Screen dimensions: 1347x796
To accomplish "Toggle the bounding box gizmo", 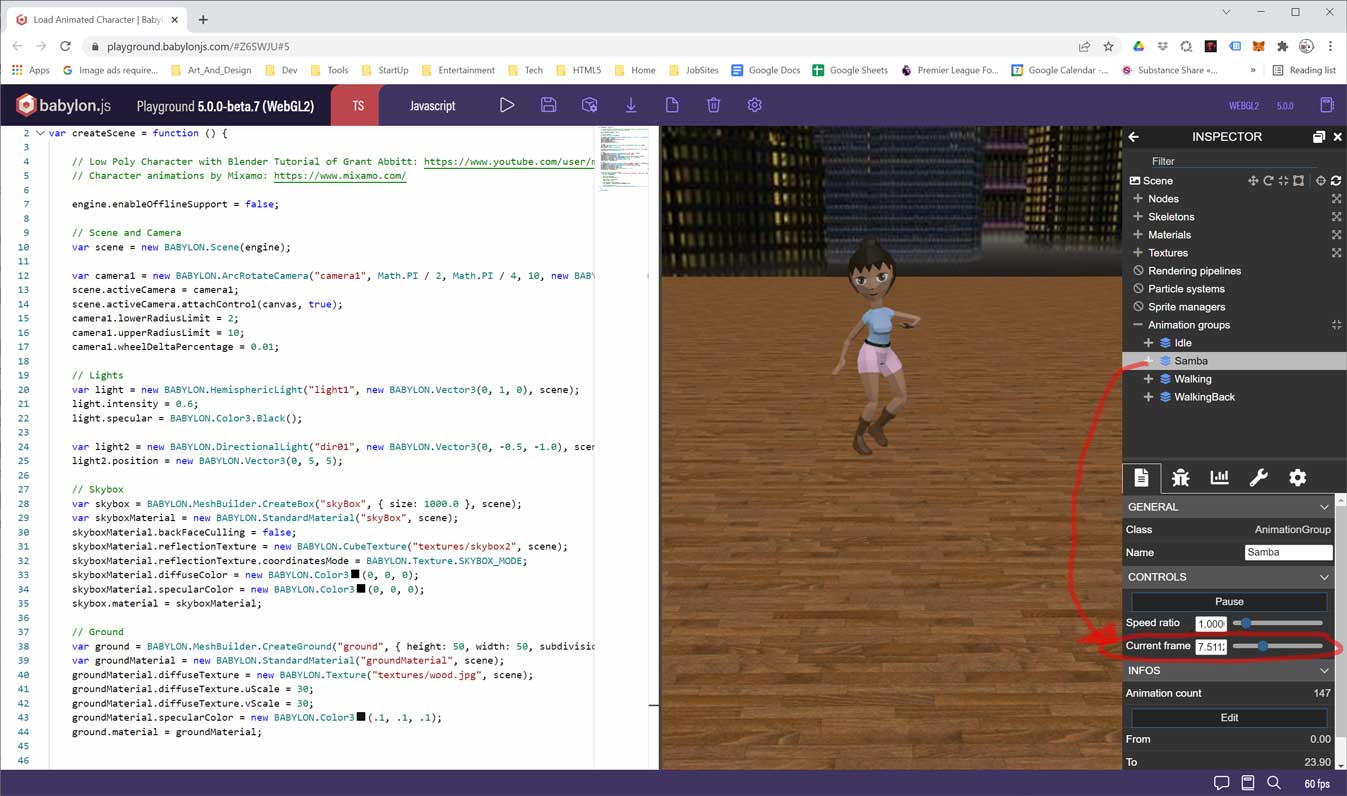I will point(1298,181).
